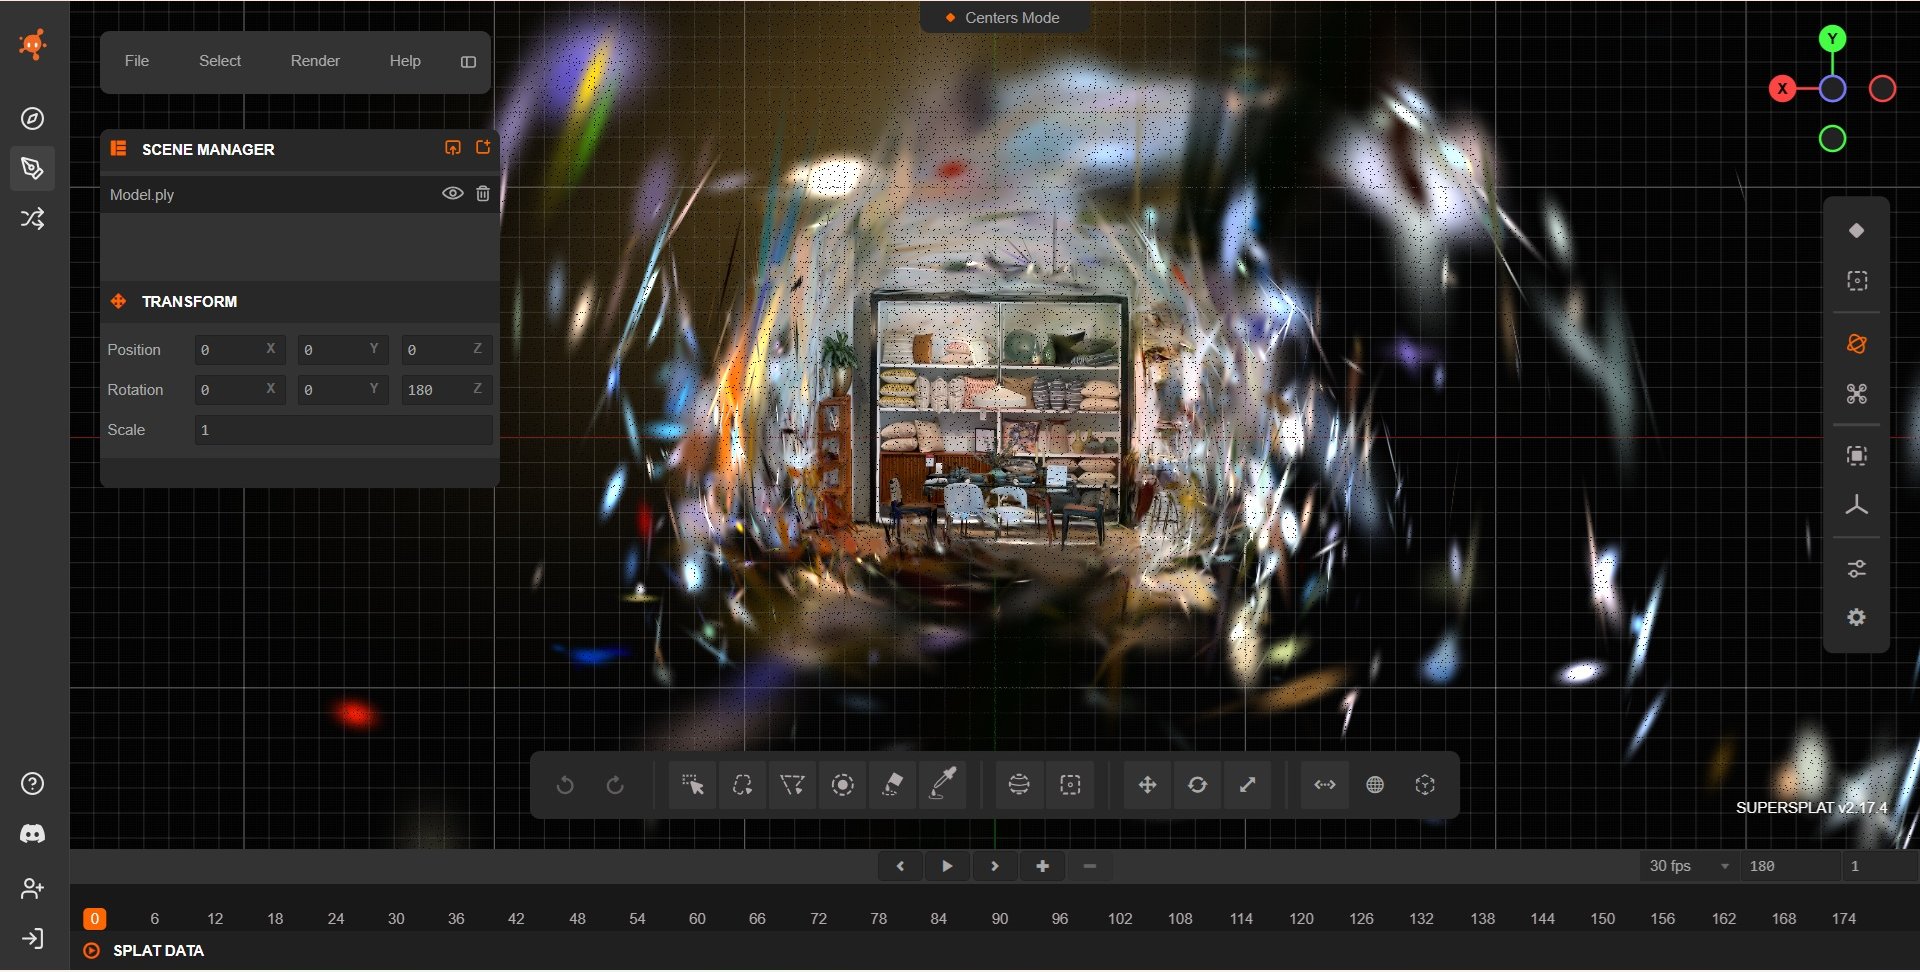The width and height of the screenshot is (1920, 972).
Task: Snap view to the X axis gizmo
Action: [1782, 89]
